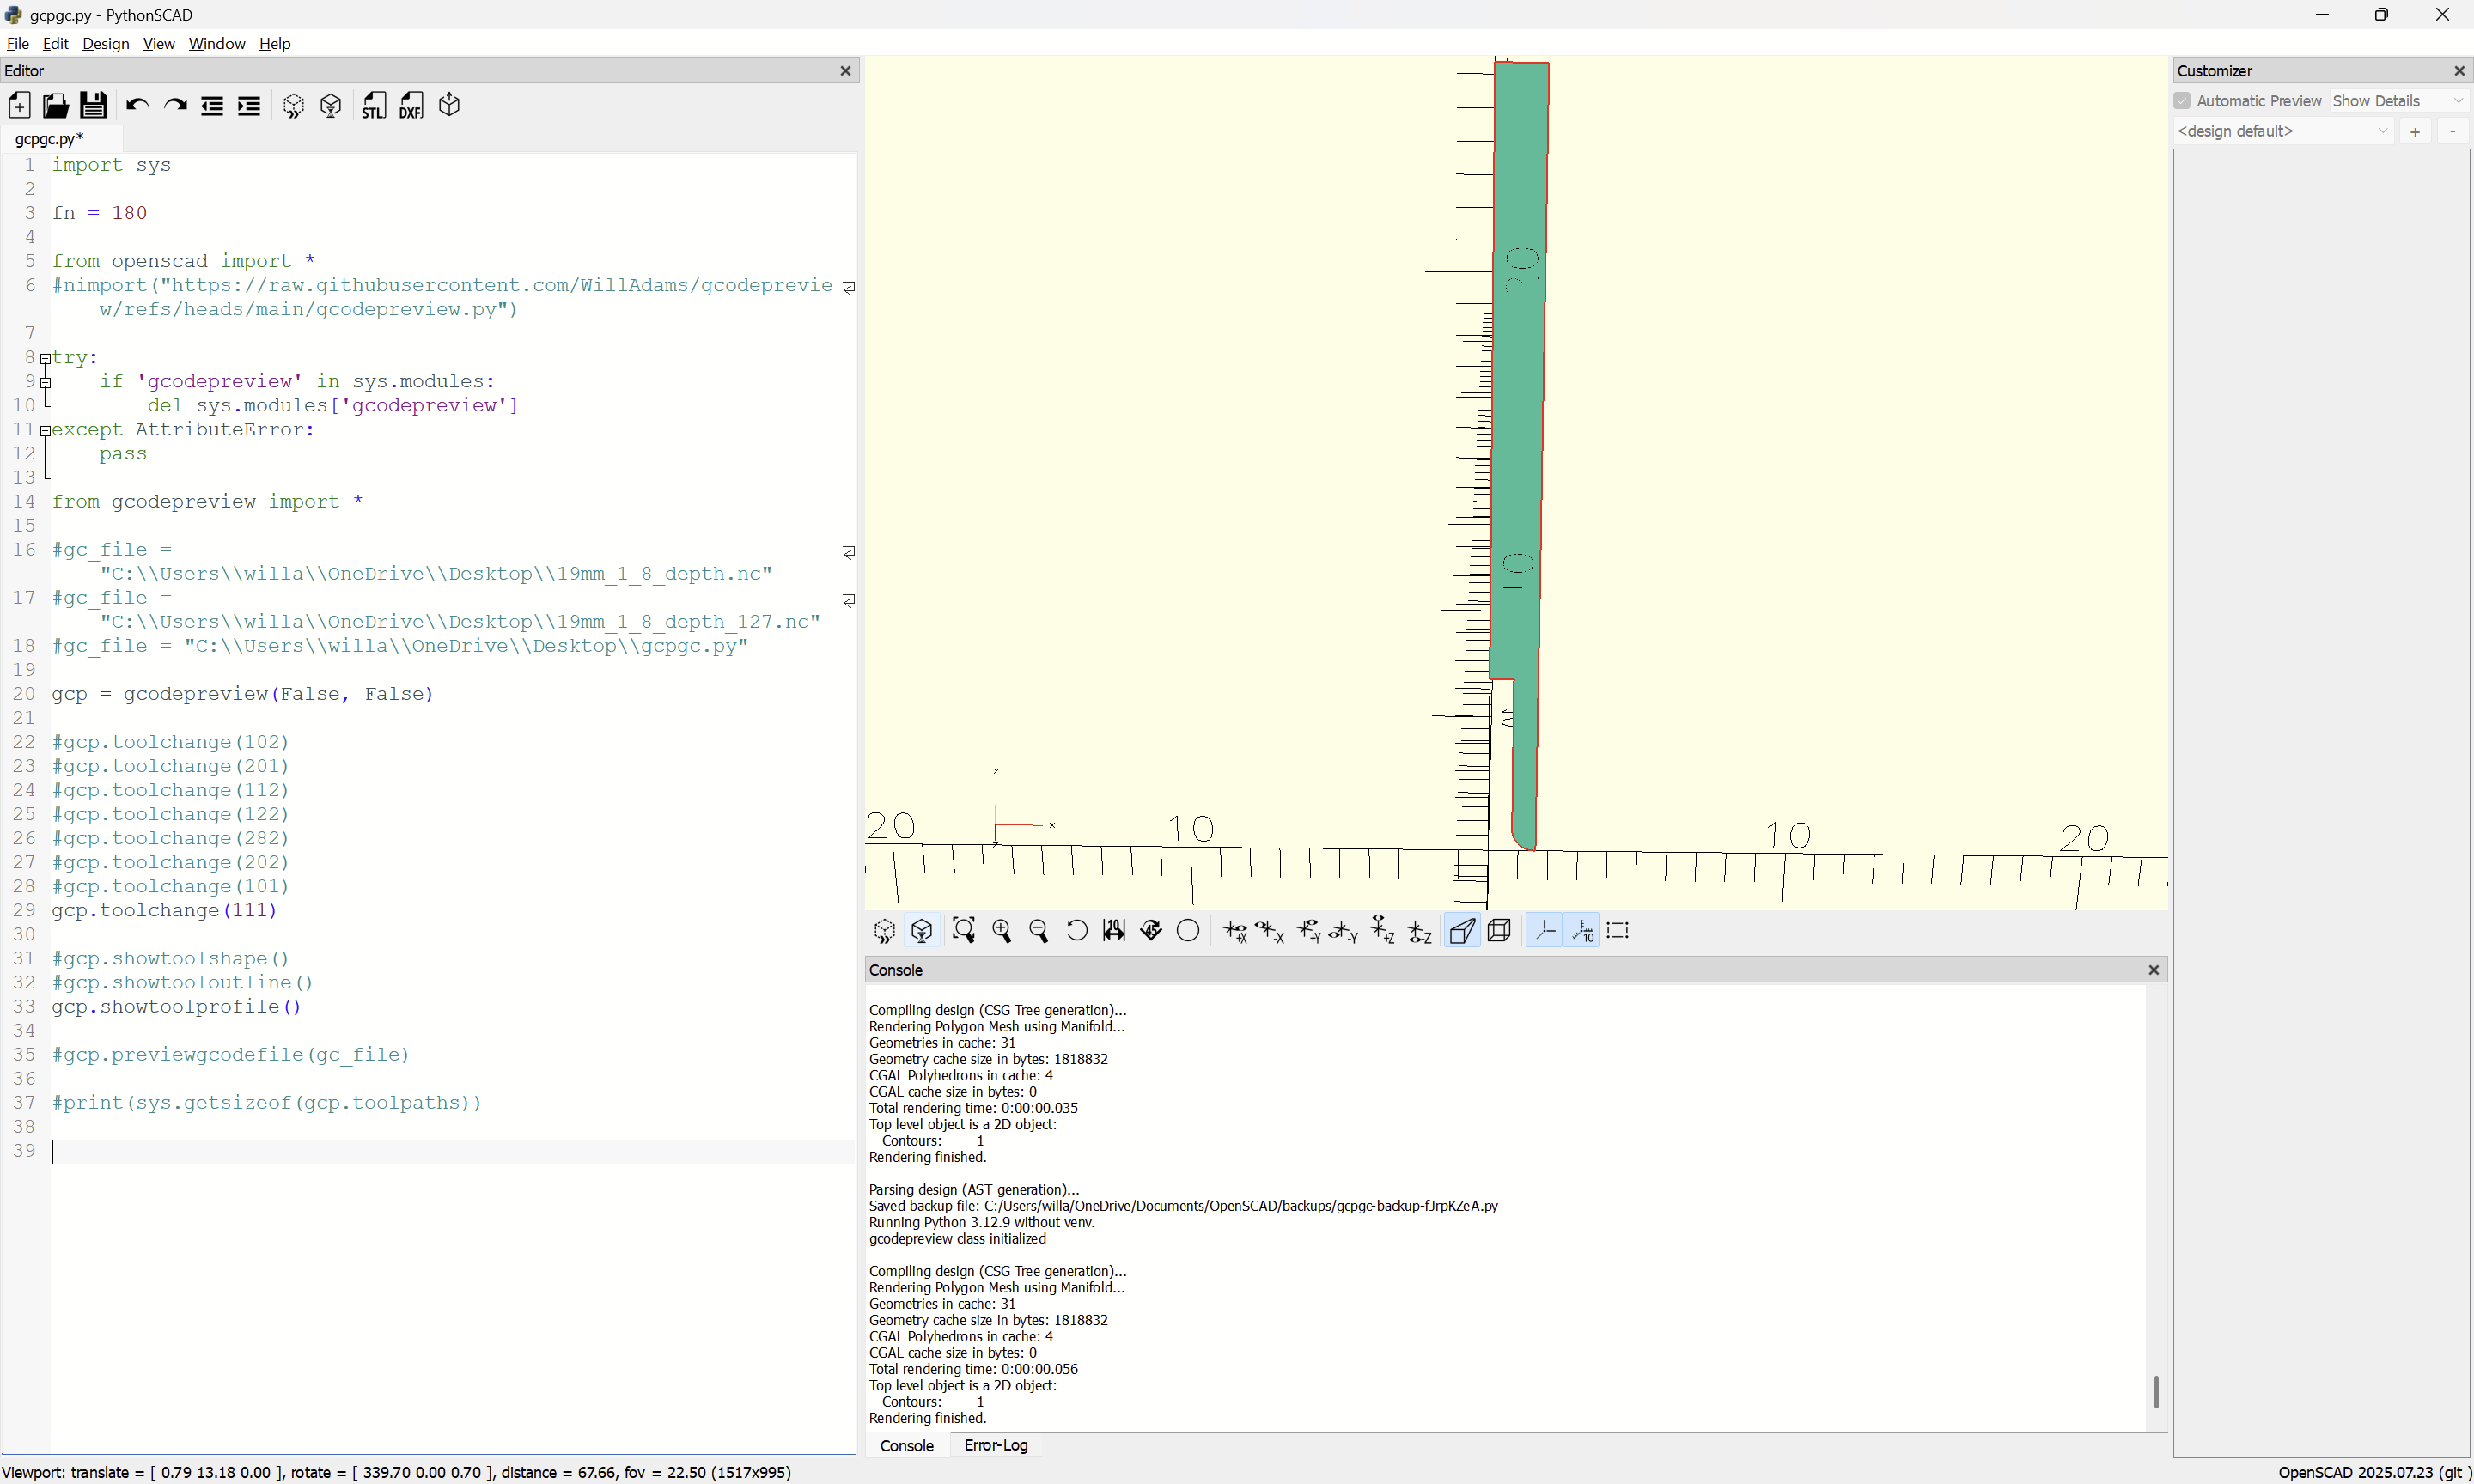This screenshot has width=2474, height=1484.
Task: Zoom in the 3D viewport
Action: tap(1001, 931)
